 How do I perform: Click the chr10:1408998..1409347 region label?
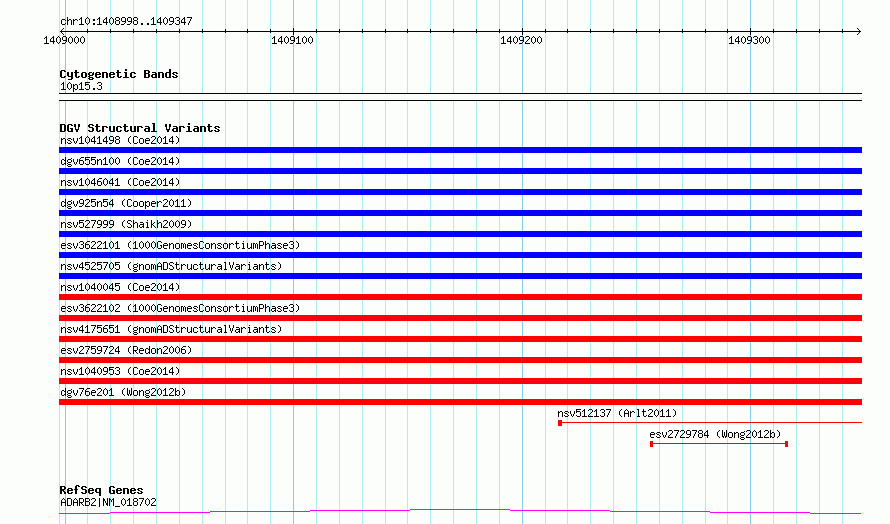(126, 21)
